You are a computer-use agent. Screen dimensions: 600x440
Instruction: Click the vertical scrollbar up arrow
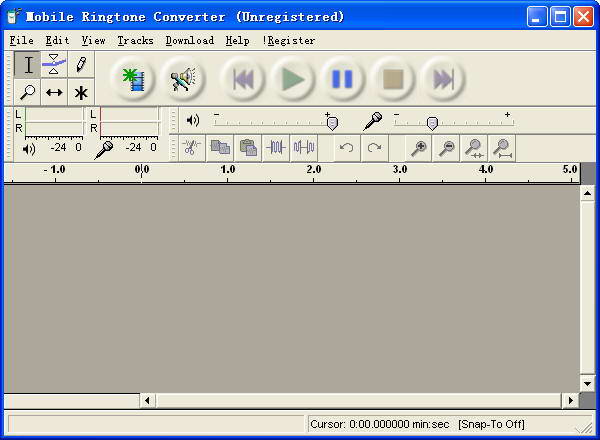[587, 193]
